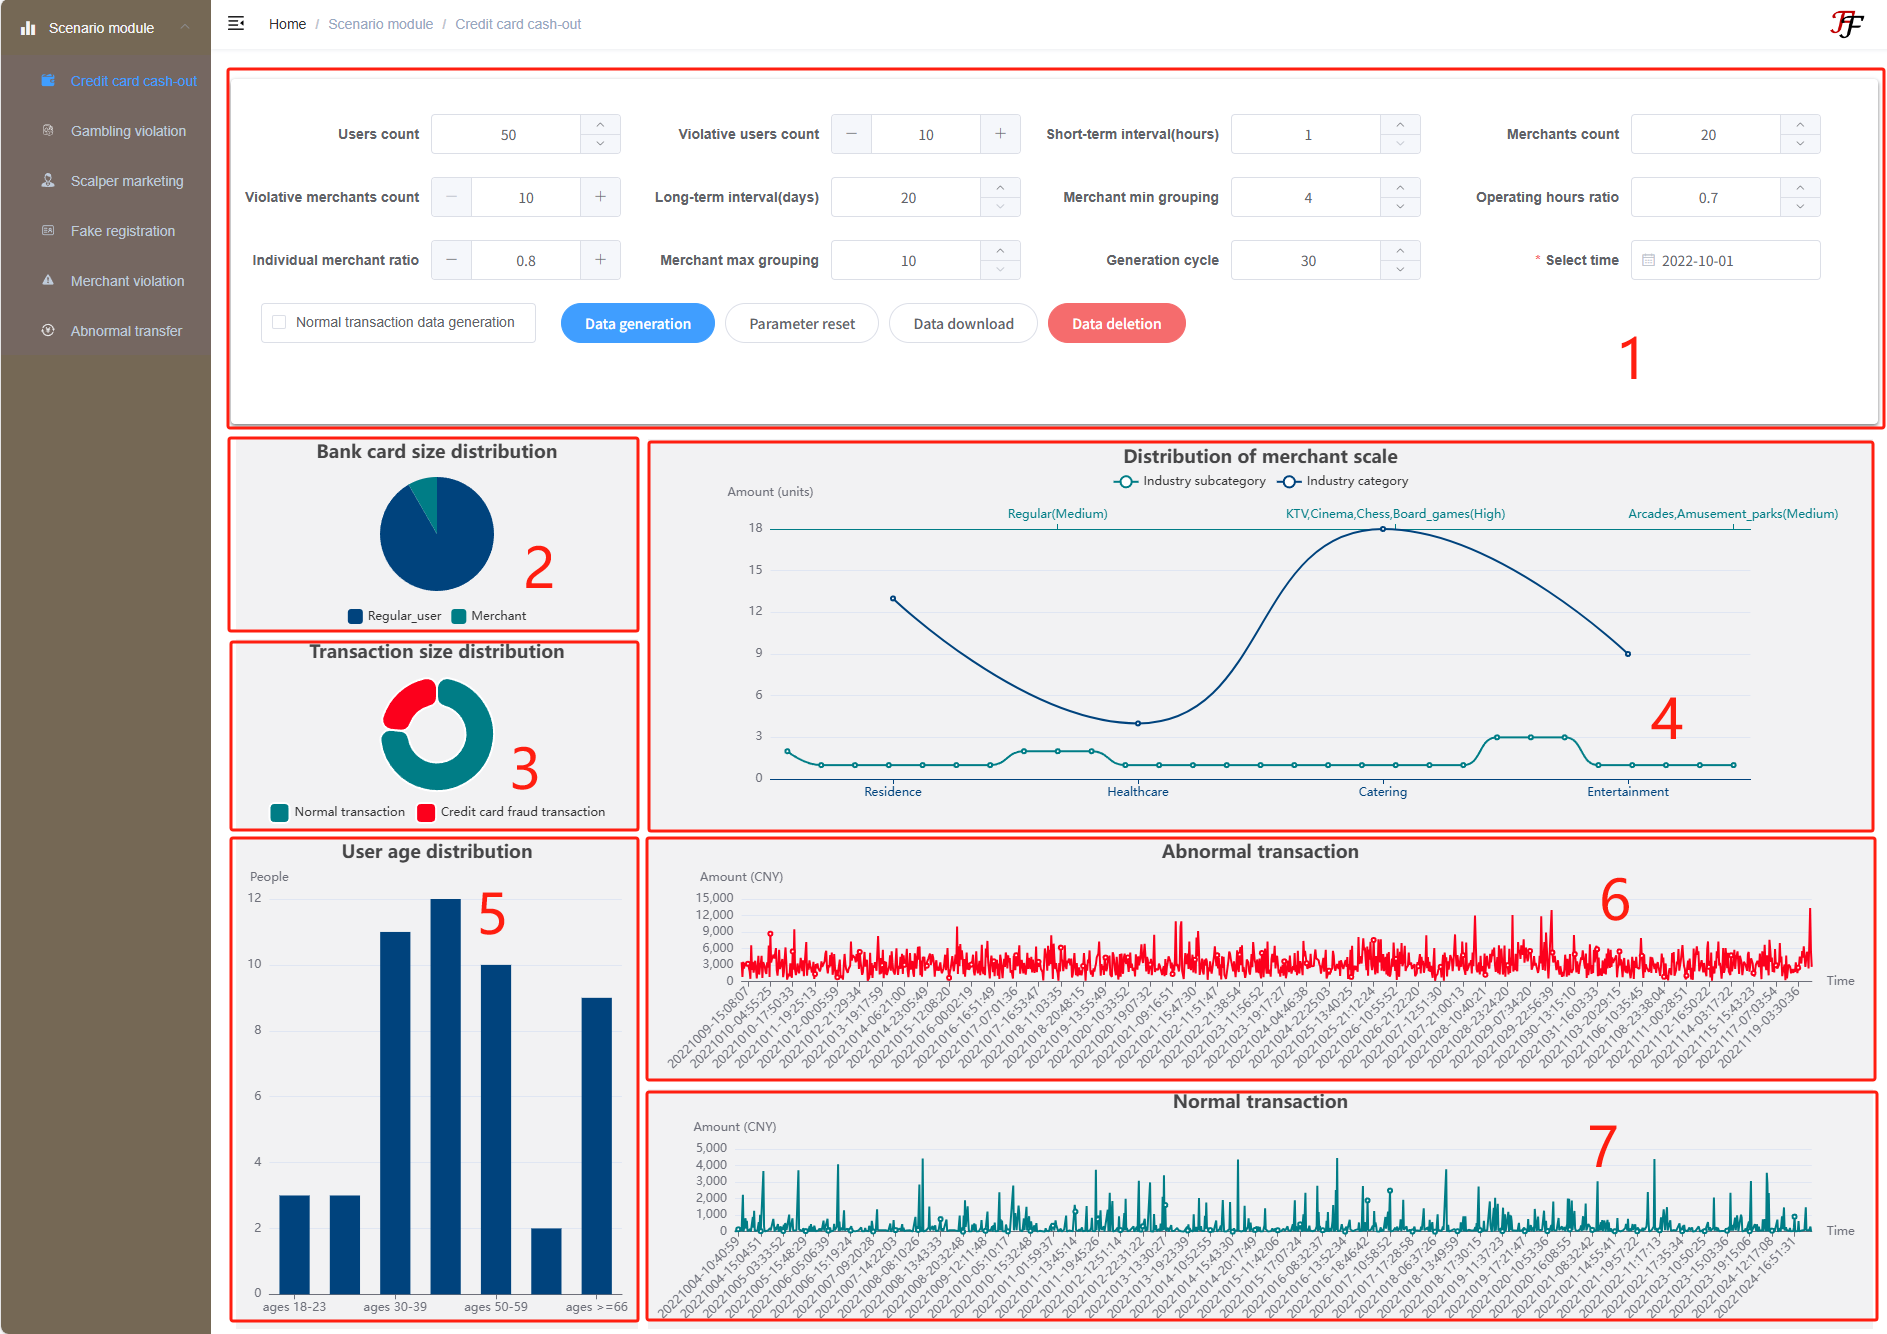Click the Merchant legend color swatch
Screen dimensions: 1887x1334
(459, 616)
